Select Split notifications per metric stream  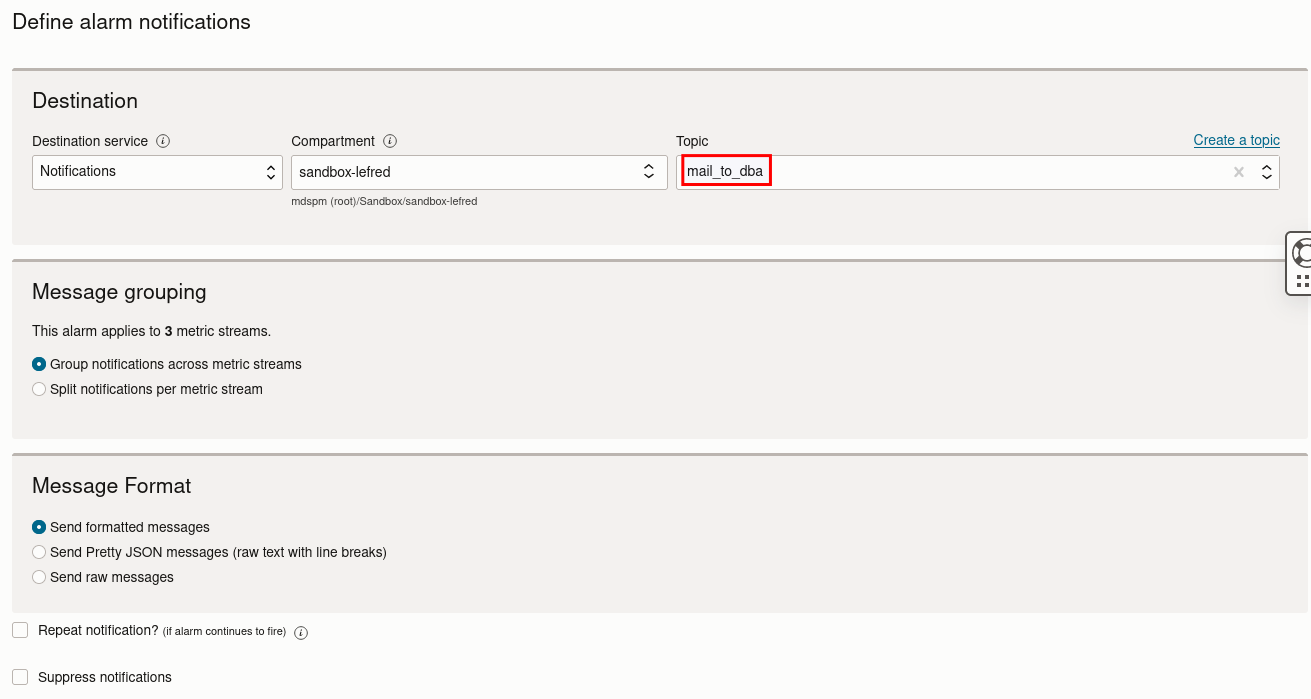(38, 388)
